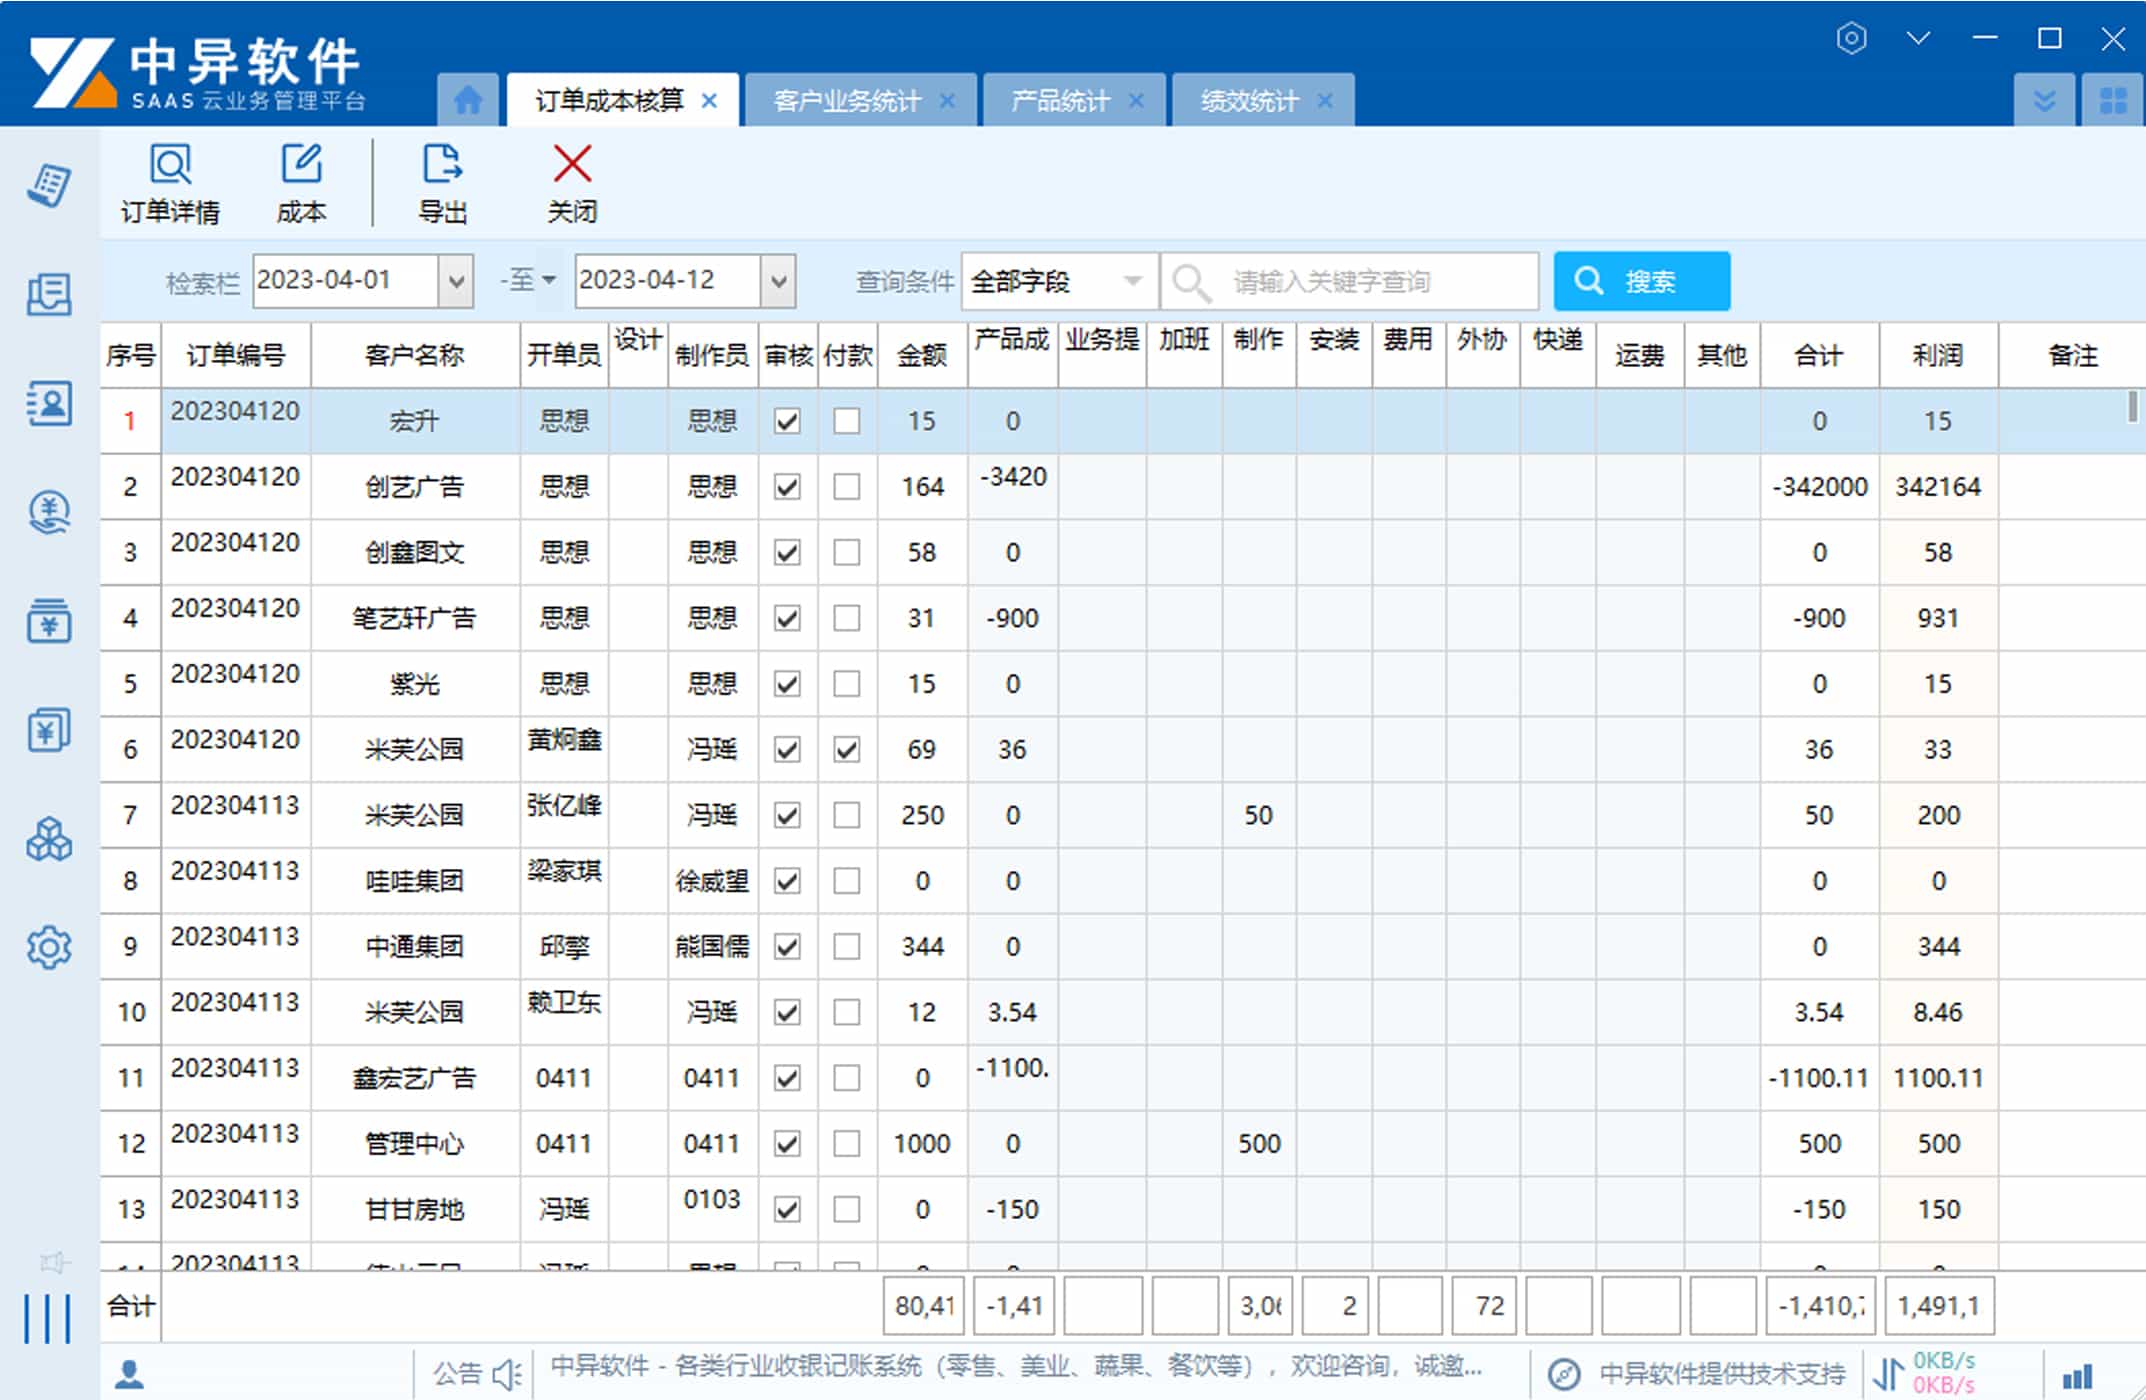The width and height of the screenshot is (2146, 1400).
Task: Click the double-chevron tab list icon
Action: pyautogui.click(x=2045, y=100)
